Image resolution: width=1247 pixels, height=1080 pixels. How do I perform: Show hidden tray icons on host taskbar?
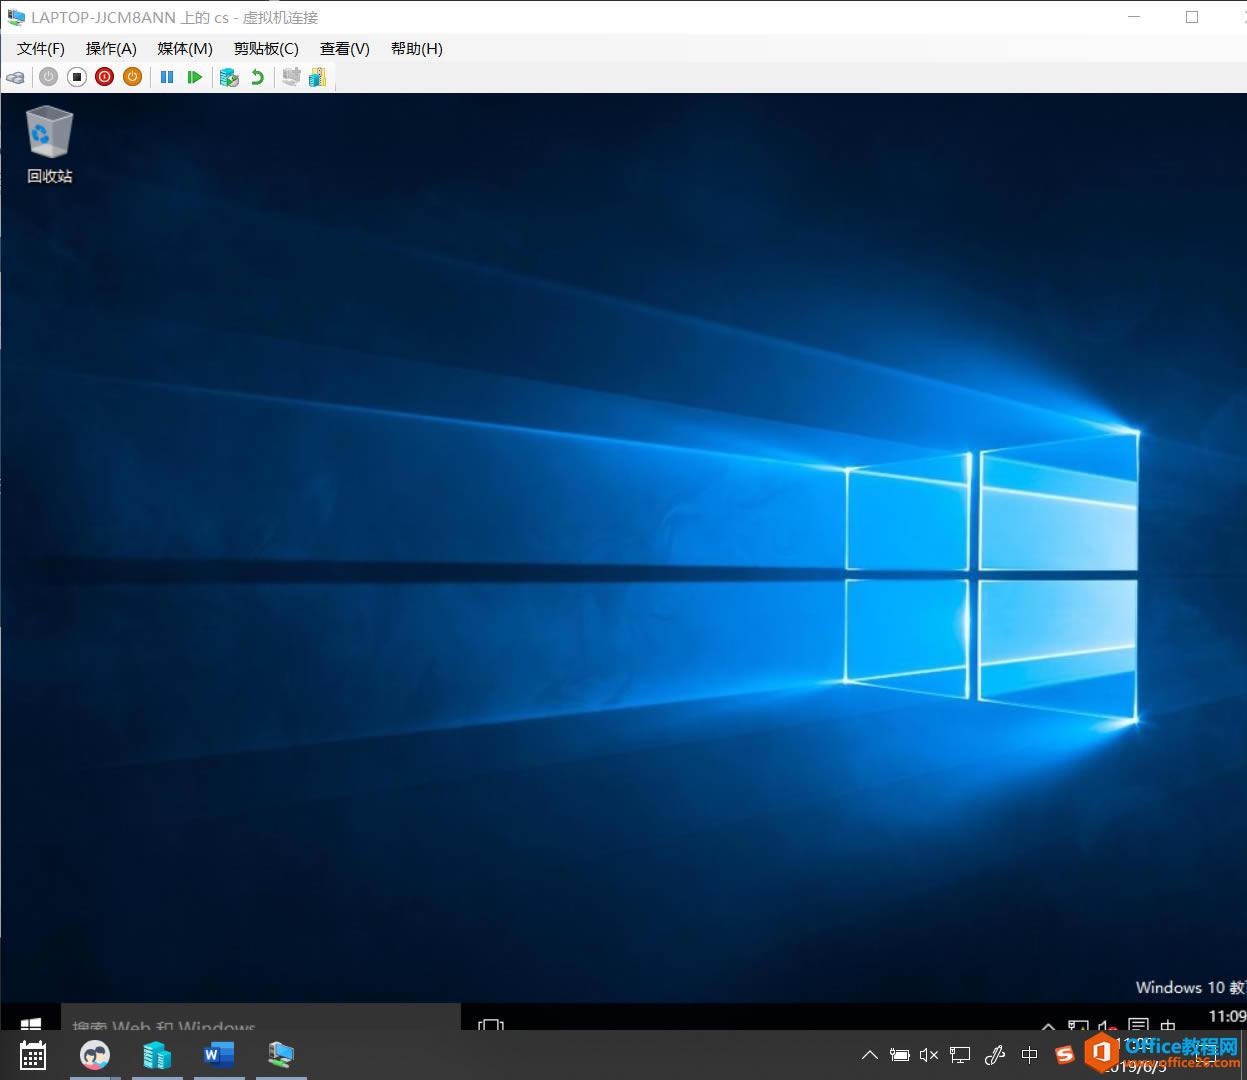pos(870,1055)
